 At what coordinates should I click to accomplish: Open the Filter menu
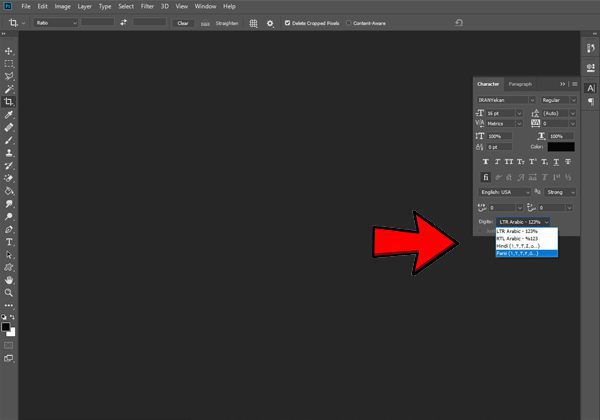click(x=147, y=6)
